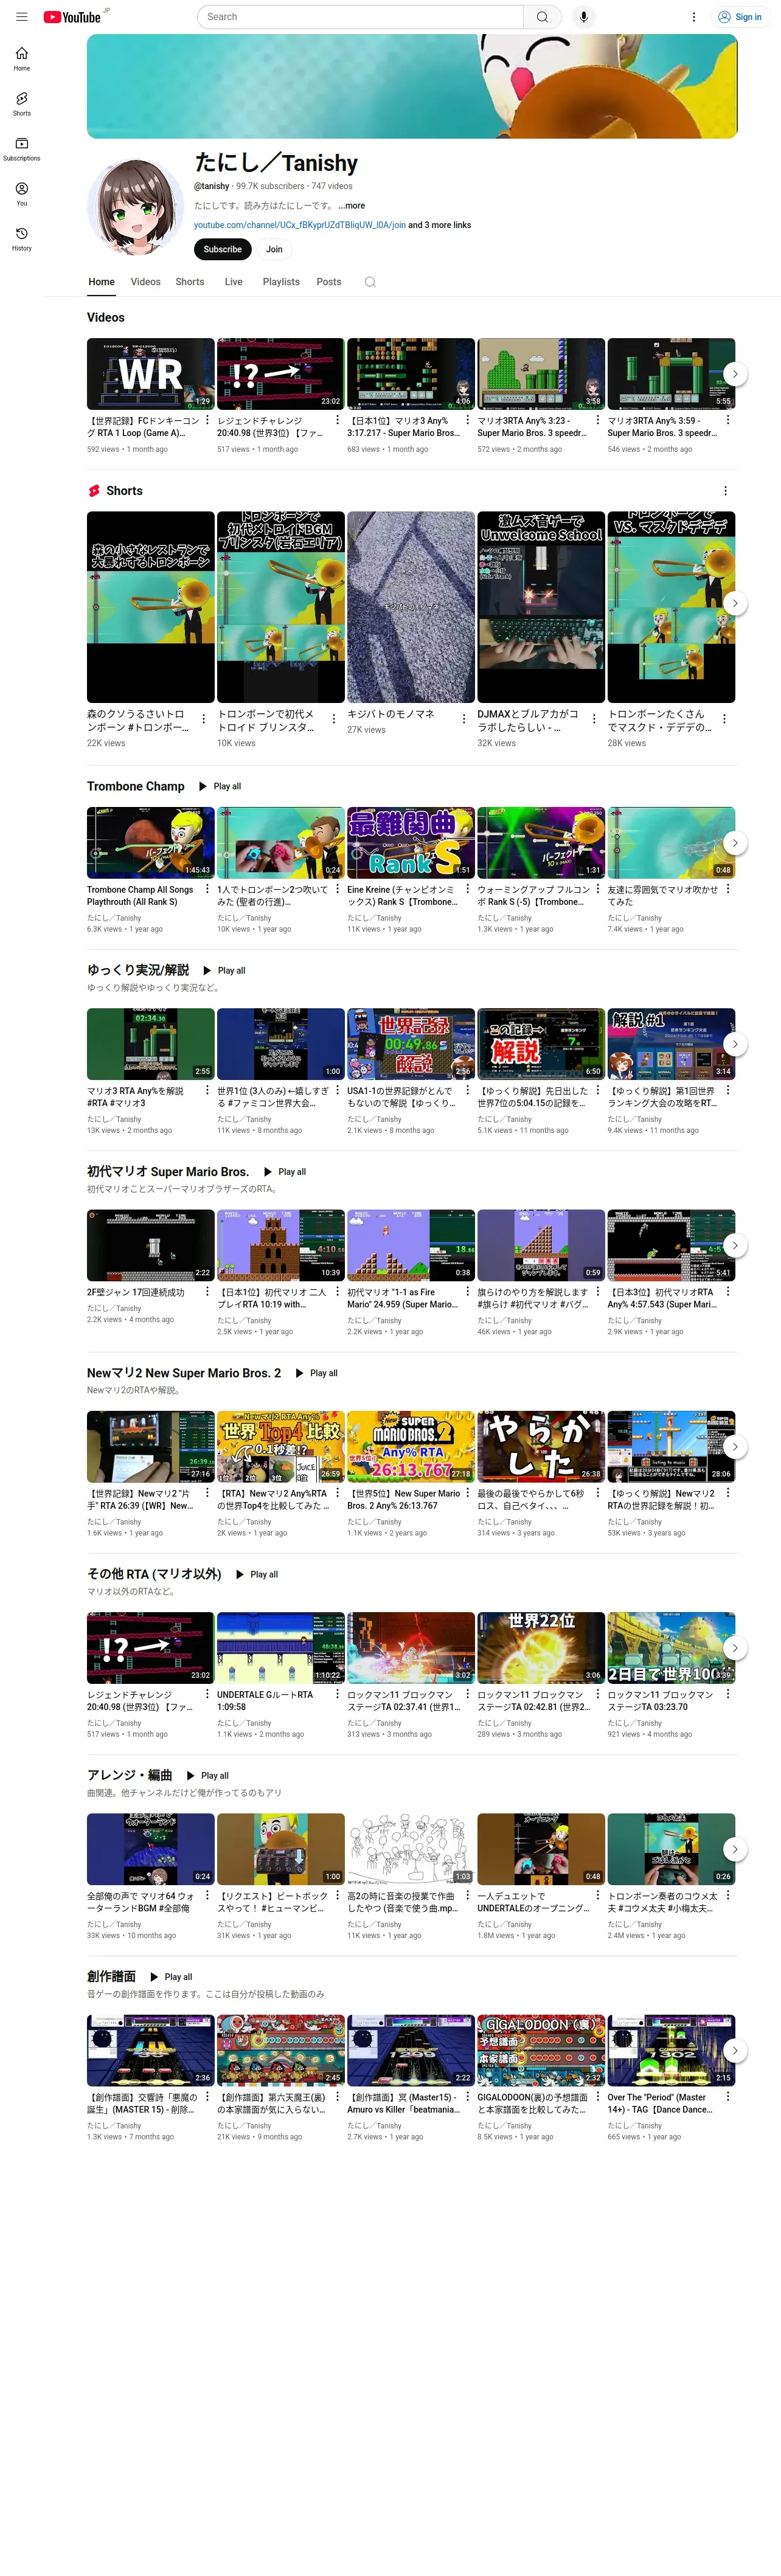Play all ゆっくり実況/解説 videos
Viewport: 781px width, 2576px height.
[x=224, y=971]
